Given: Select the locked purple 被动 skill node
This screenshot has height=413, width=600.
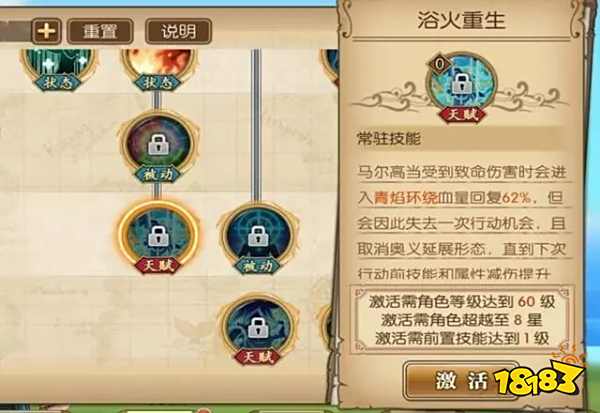Looking at the screenshot, I should pyautogui.click(x=158, y=147).
